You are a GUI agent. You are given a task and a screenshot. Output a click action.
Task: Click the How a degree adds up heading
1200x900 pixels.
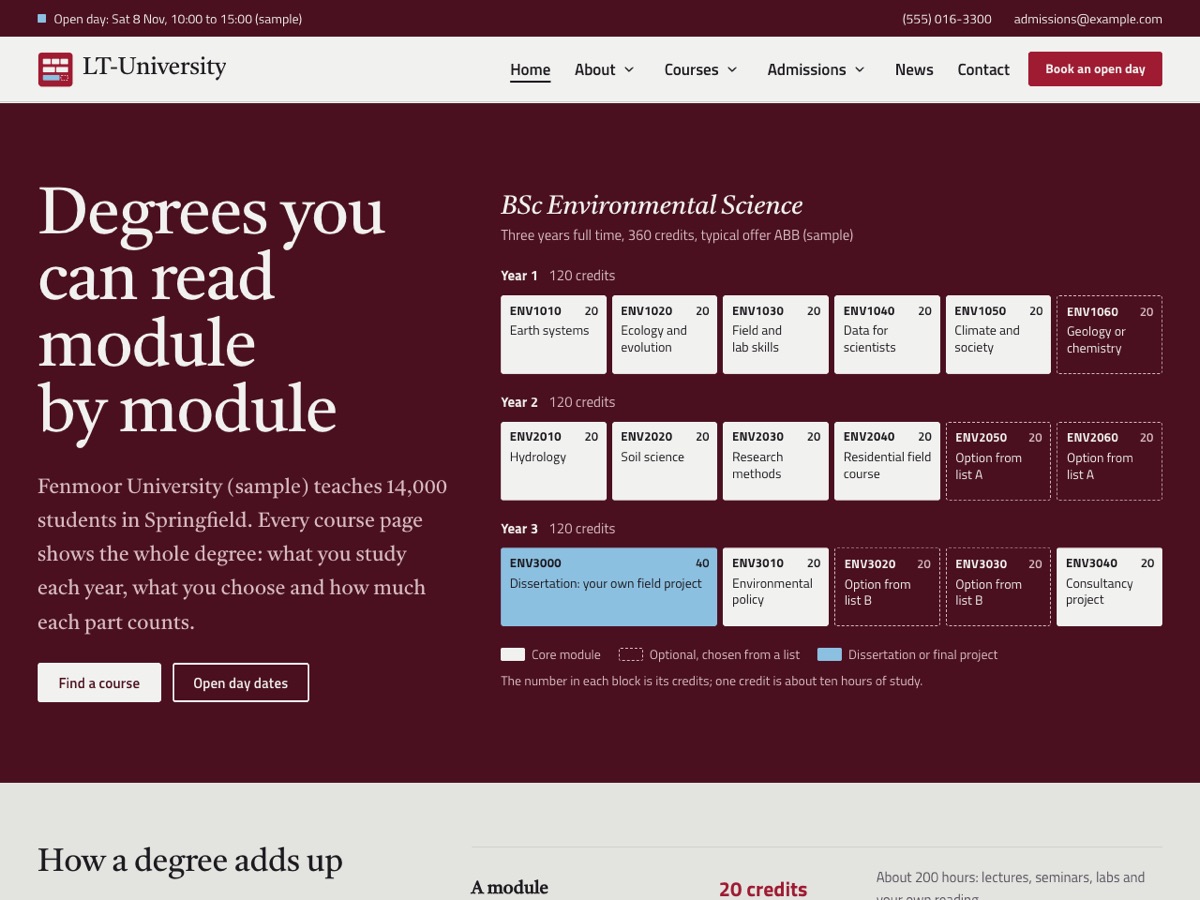click(190, 860)
